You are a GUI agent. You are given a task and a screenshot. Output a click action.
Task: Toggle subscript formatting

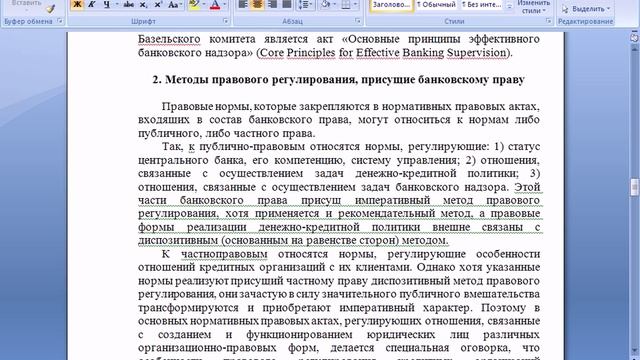coord(143,4)
